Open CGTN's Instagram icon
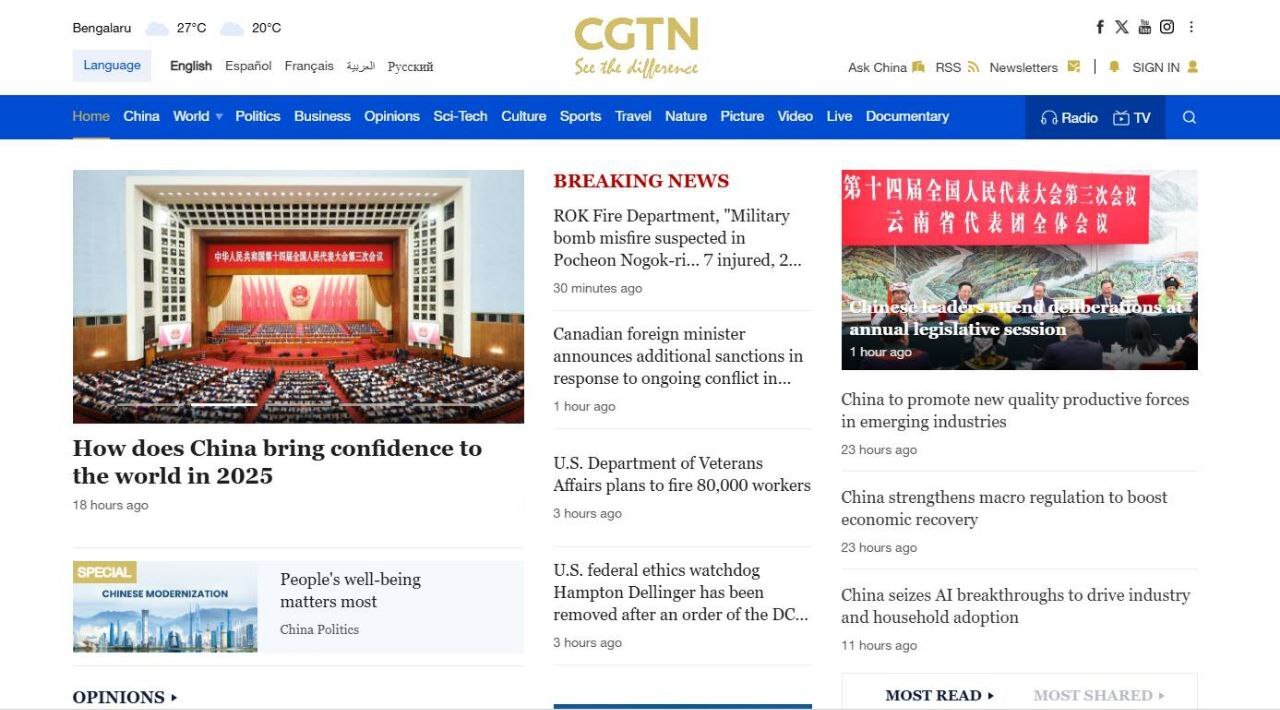This screenshot has height=710, width=1280. tap(1167, 27)
